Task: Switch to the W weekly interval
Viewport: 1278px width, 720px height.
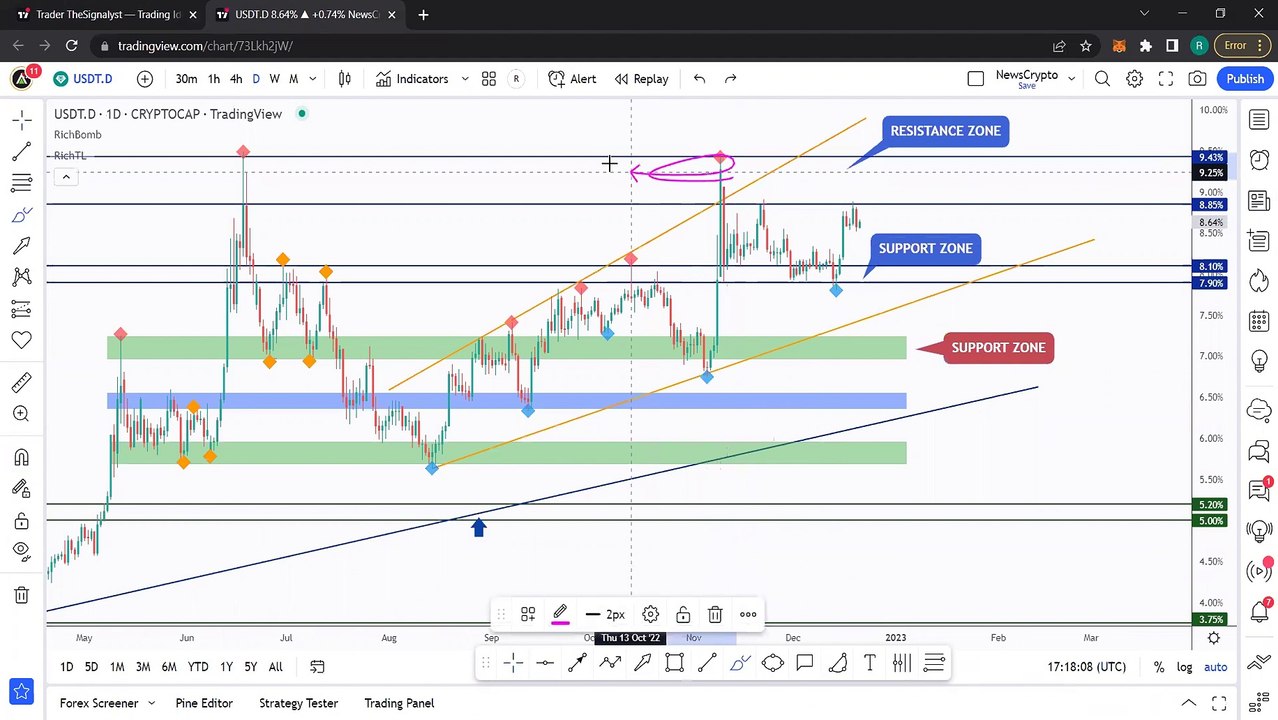Action: pos(274,79)
